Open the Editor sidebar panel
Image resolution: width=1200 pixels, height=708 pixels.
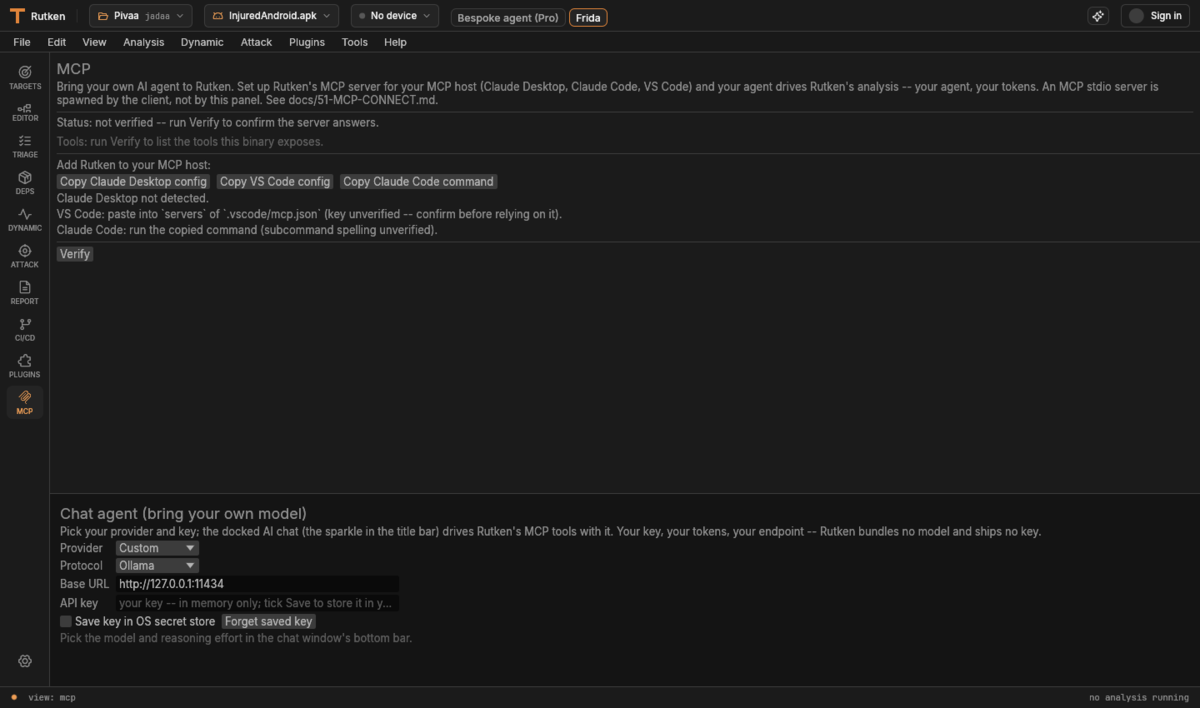pos(25,113)
